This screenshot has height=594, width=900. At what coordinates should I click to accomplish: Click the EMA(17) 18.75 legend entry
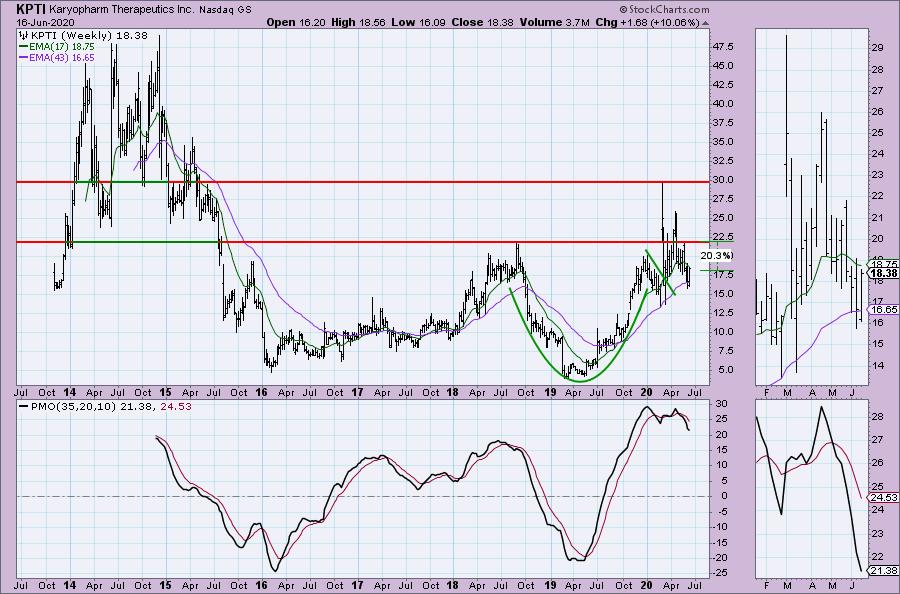pyautogui.click(x=61, y=46)
